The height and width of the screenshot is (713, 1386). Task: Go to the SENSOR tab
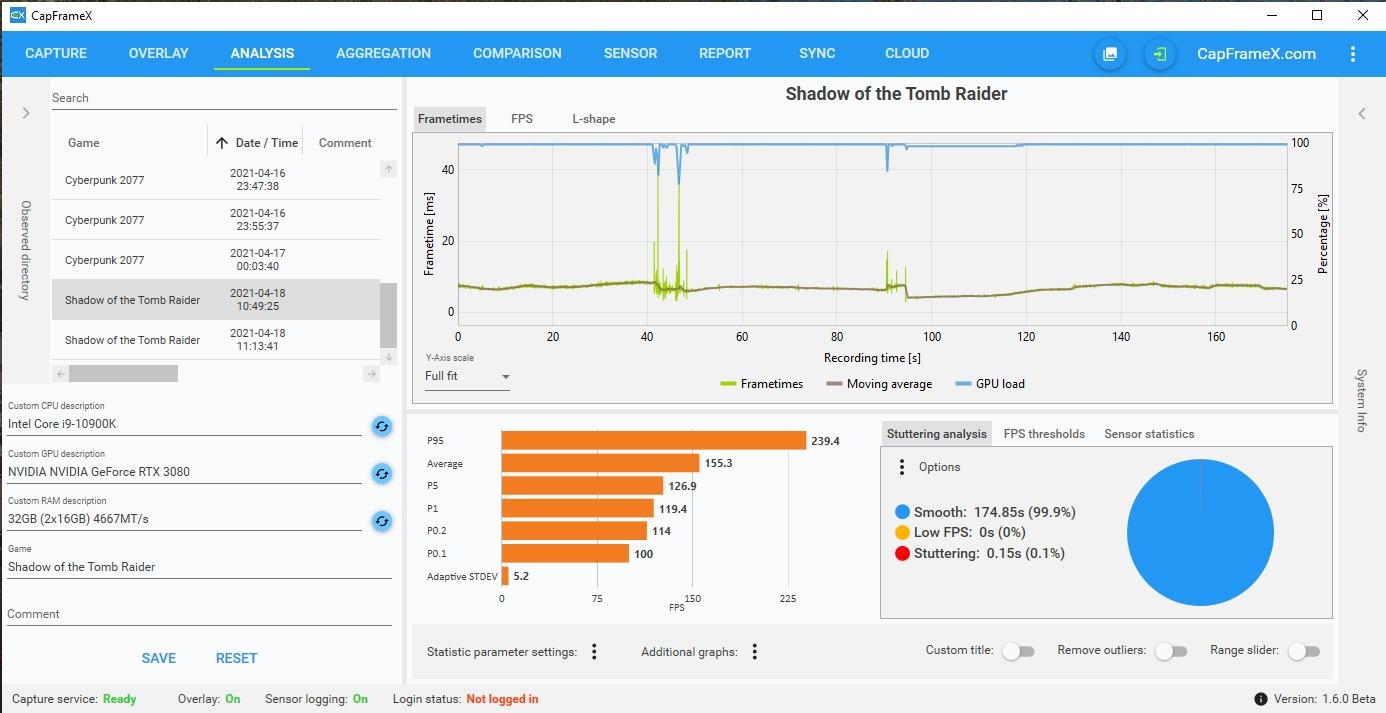tap(630, 53)
